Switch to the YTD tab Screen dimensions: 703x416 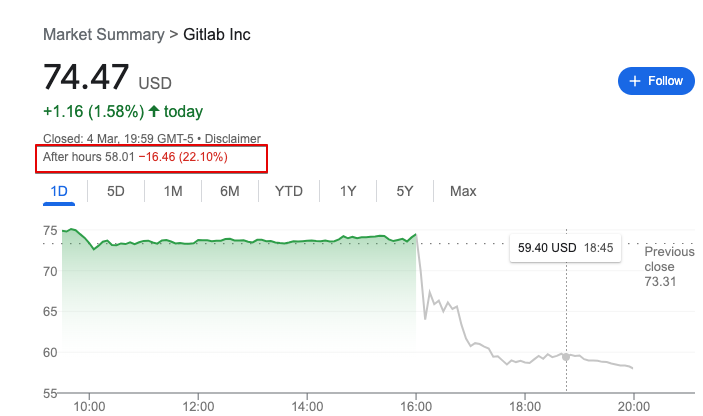(x=289, y=191)
